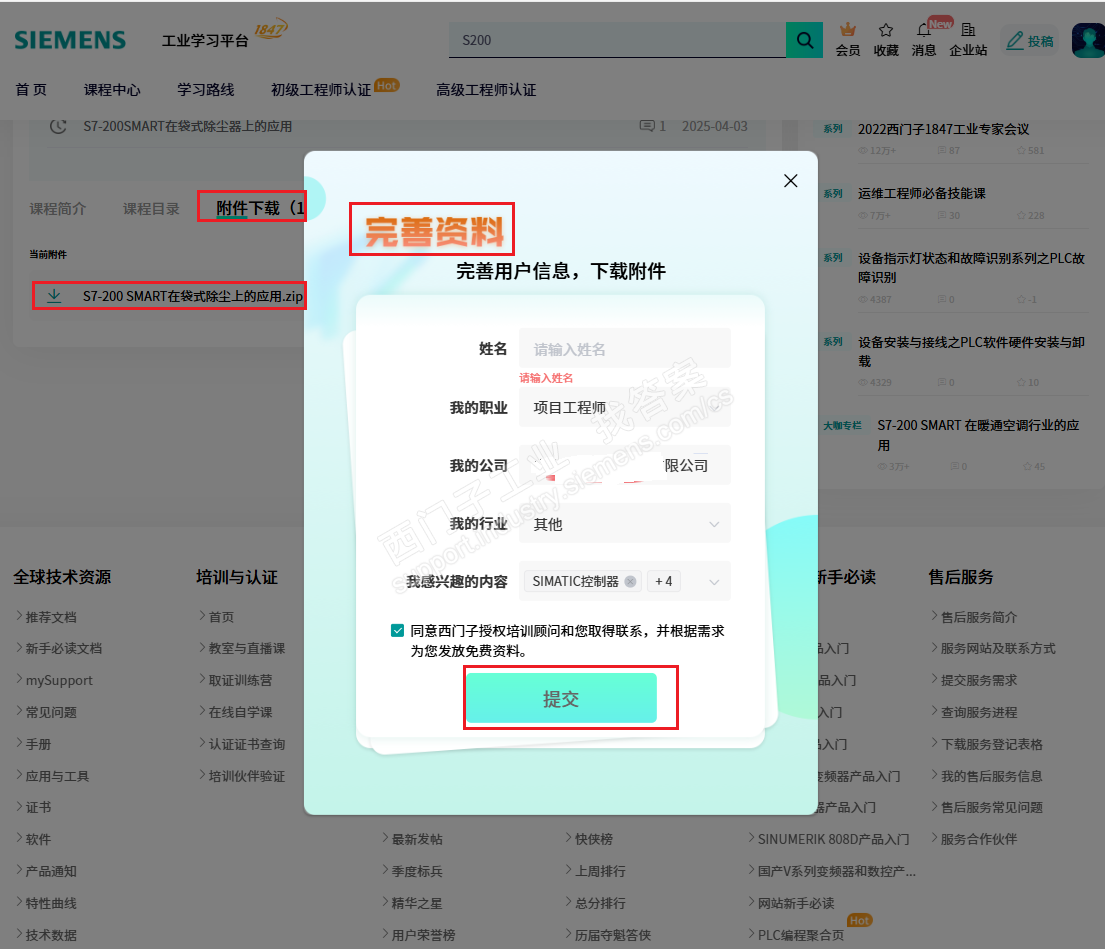This screenshot has height=949, width=1105.
Task: Open SINUMERIK 808D产品入门 link
Action: click(x=834, y=839)
